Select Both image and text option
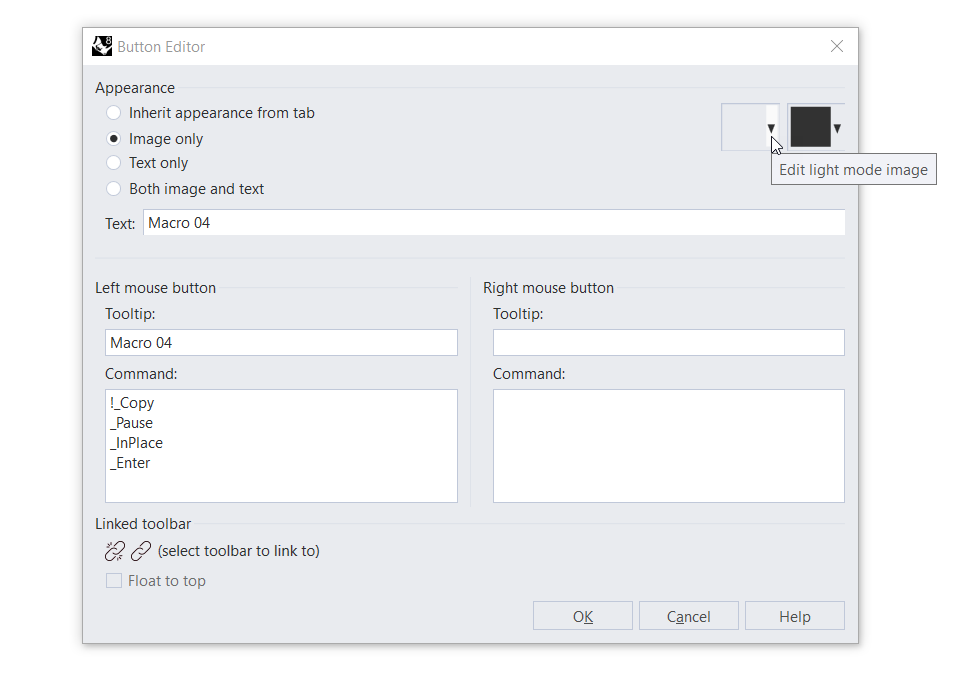The width and height of the screenshot is (980, 686). (x=114, y=189)
